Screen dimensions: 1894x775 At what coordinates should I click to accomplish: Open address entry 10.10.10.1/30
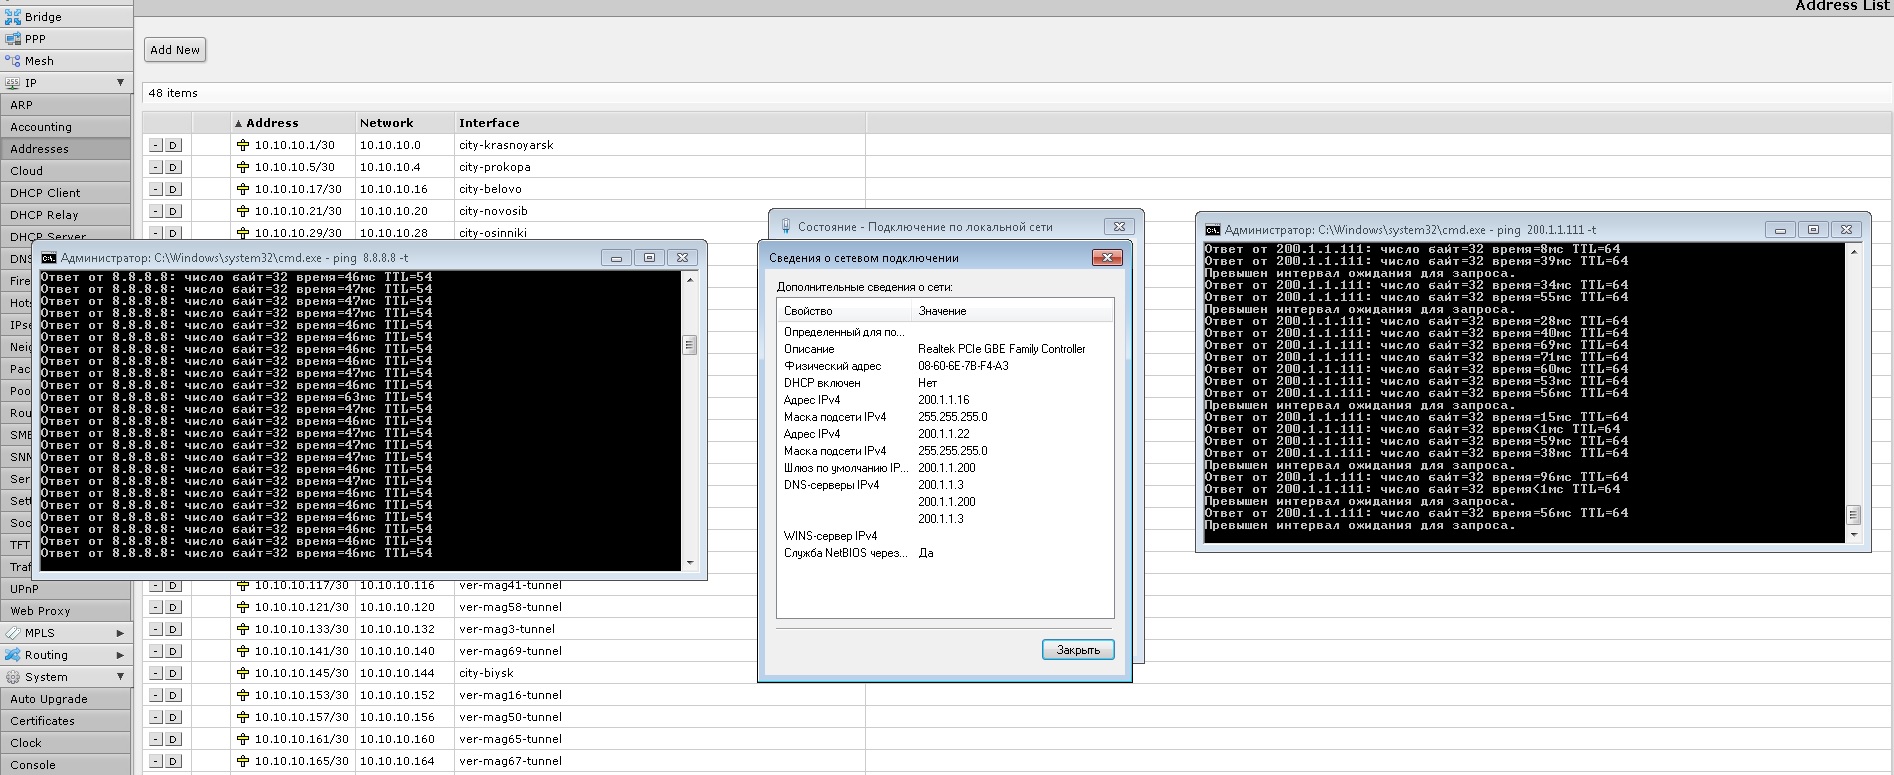(x=294, y=145)
